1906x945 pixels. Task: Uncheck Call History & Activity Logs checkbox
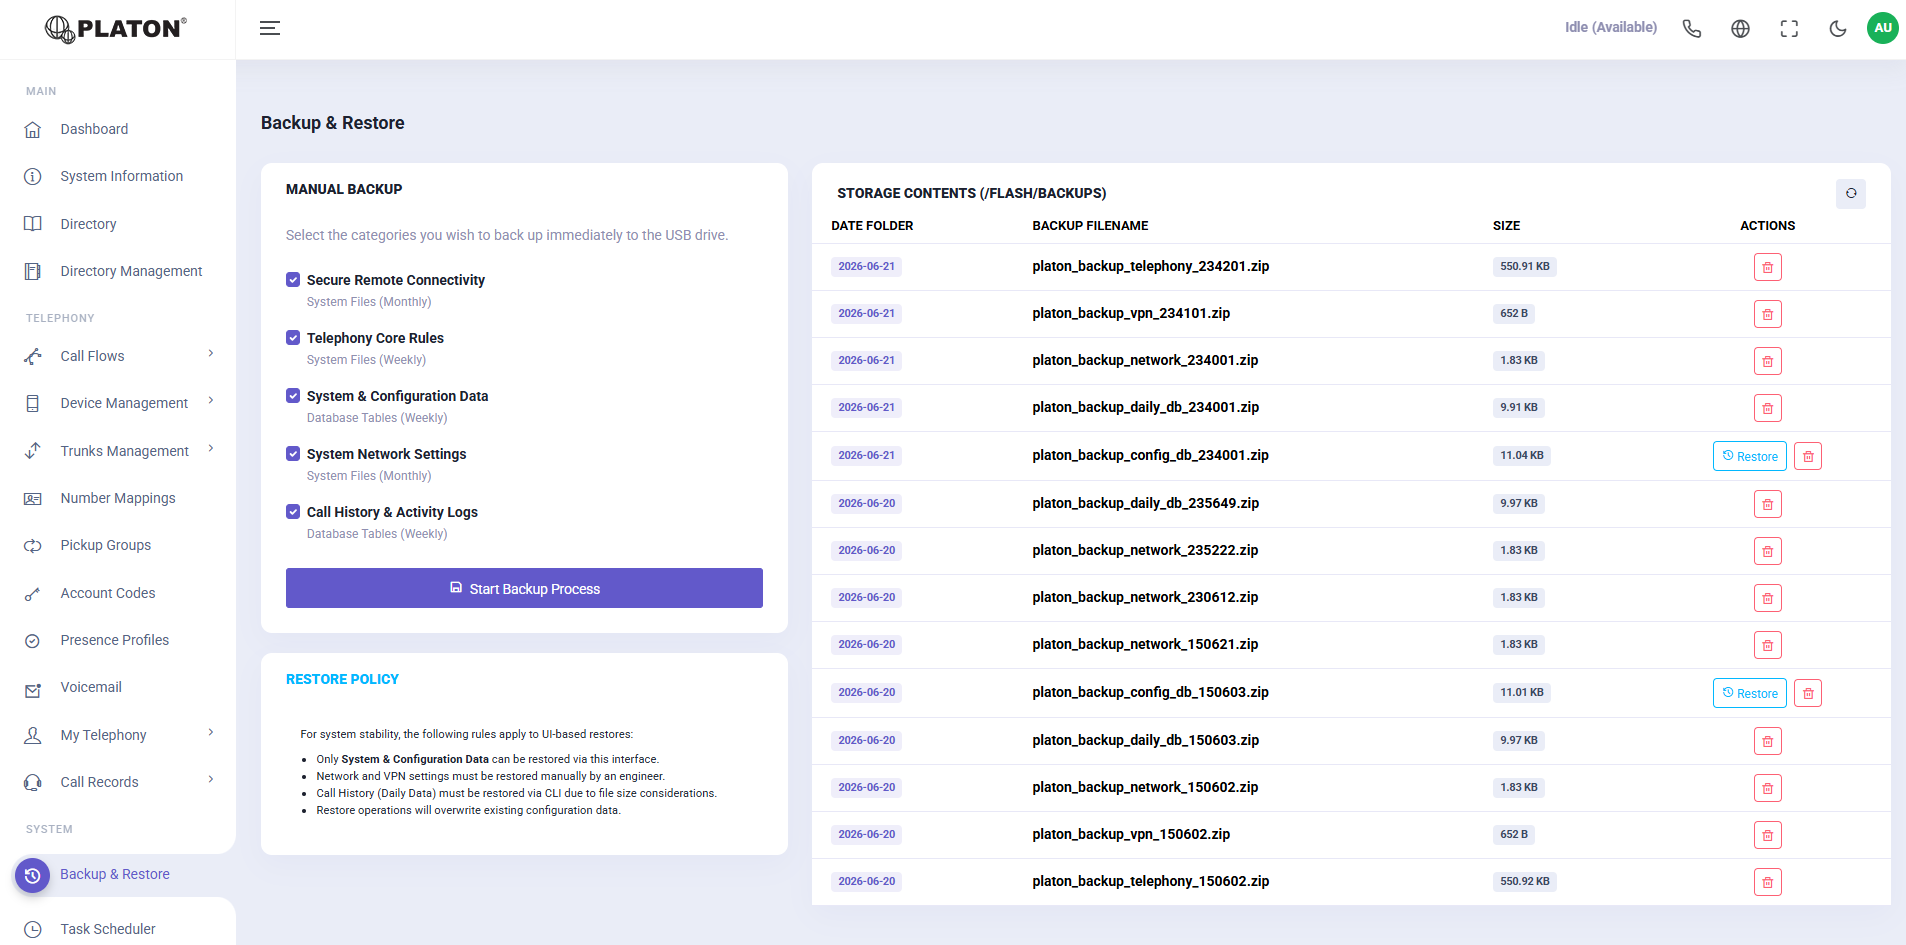click(293, 512)
